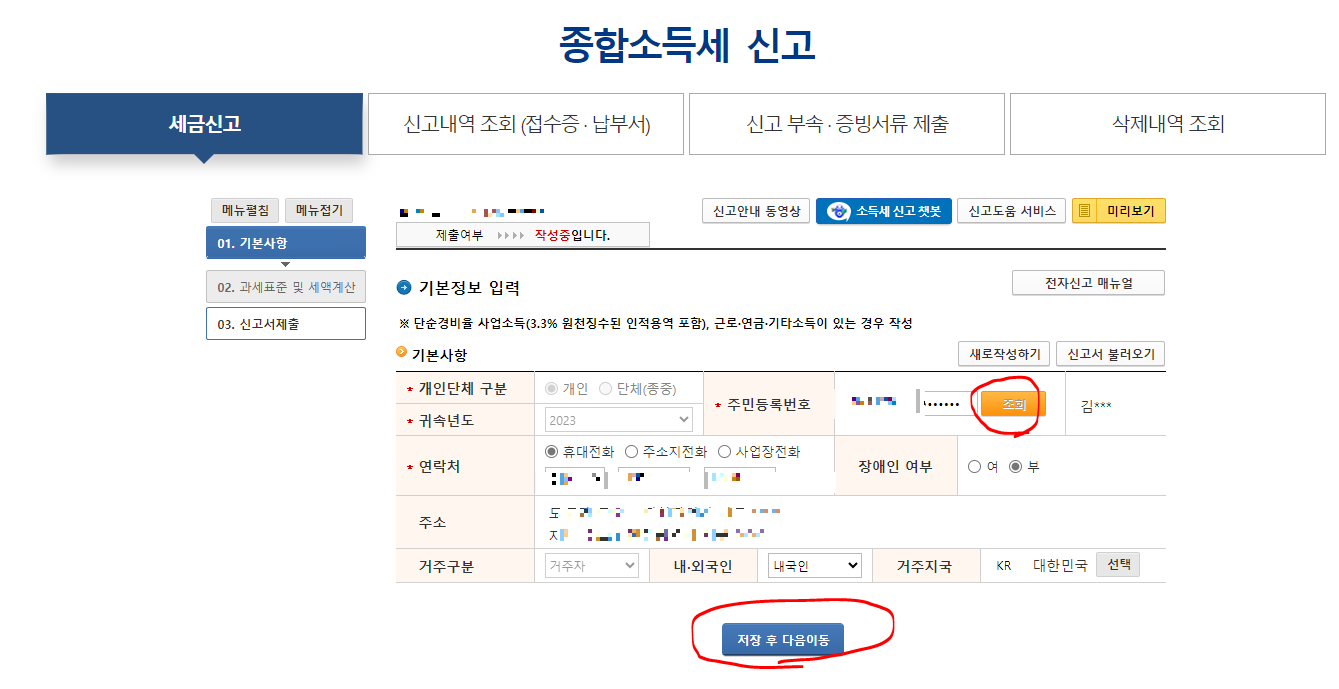Go to 신고 부속·증빙서류 제출 tab
Screen dimensions: 1339x689
click(x=845, y=123)
